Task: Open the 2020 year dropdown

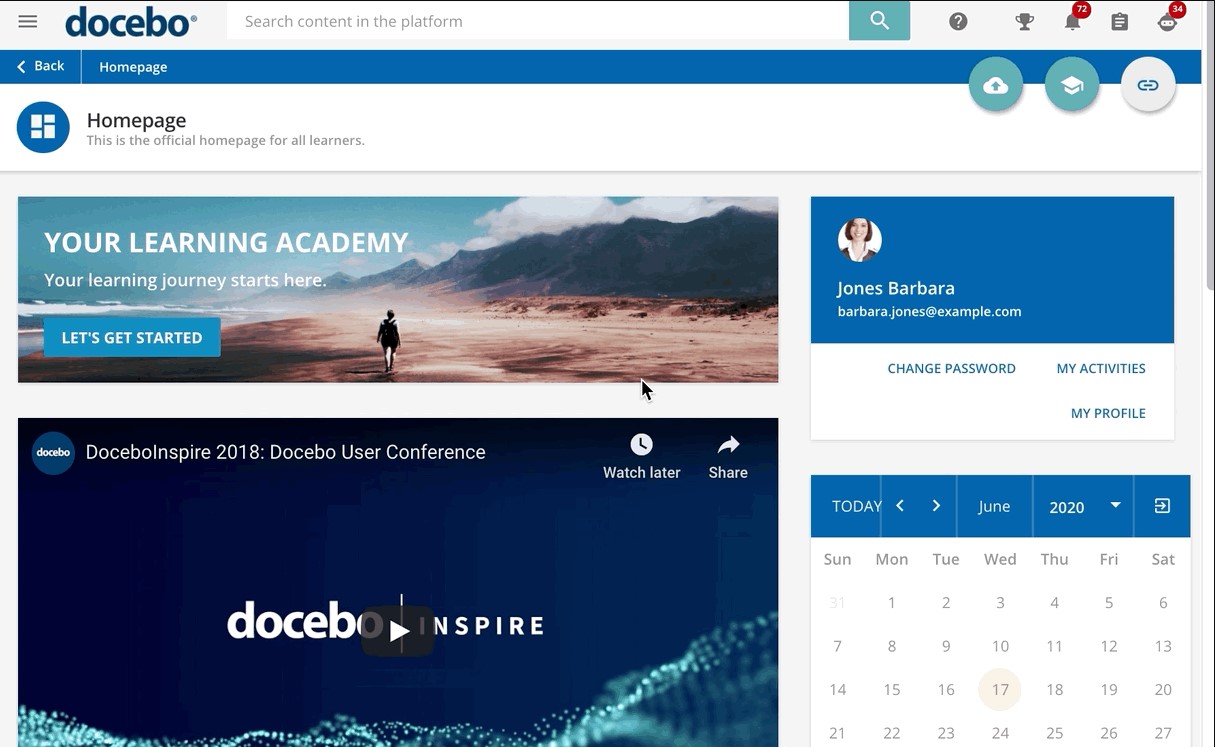Action: pos(1084,506)
